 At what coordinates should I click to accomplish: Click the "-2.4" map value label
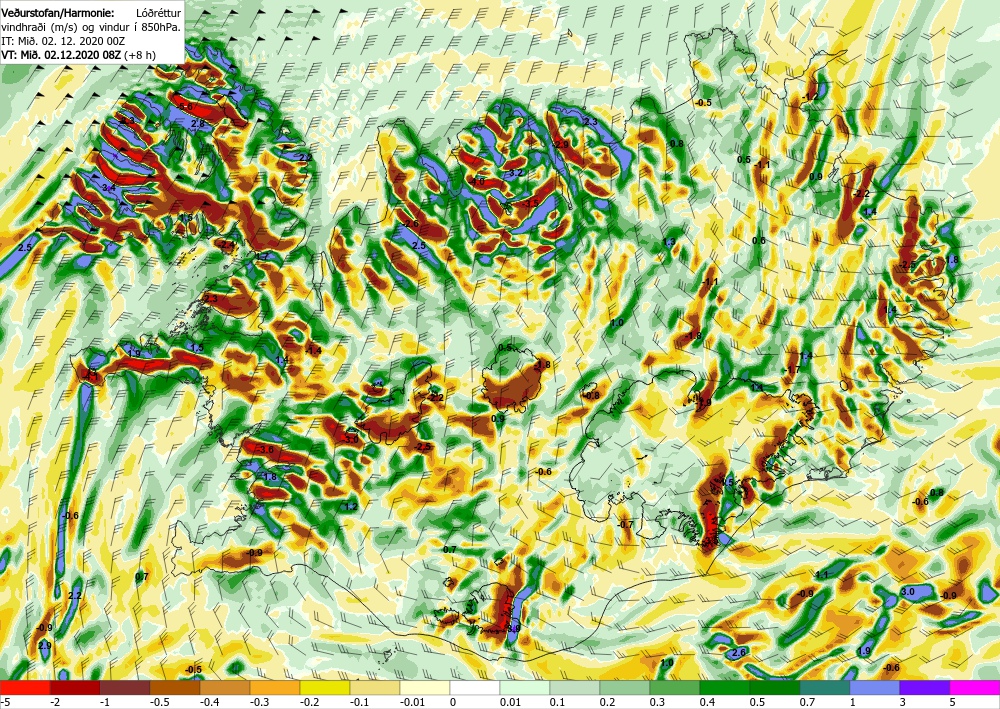[x=227, y=244]
